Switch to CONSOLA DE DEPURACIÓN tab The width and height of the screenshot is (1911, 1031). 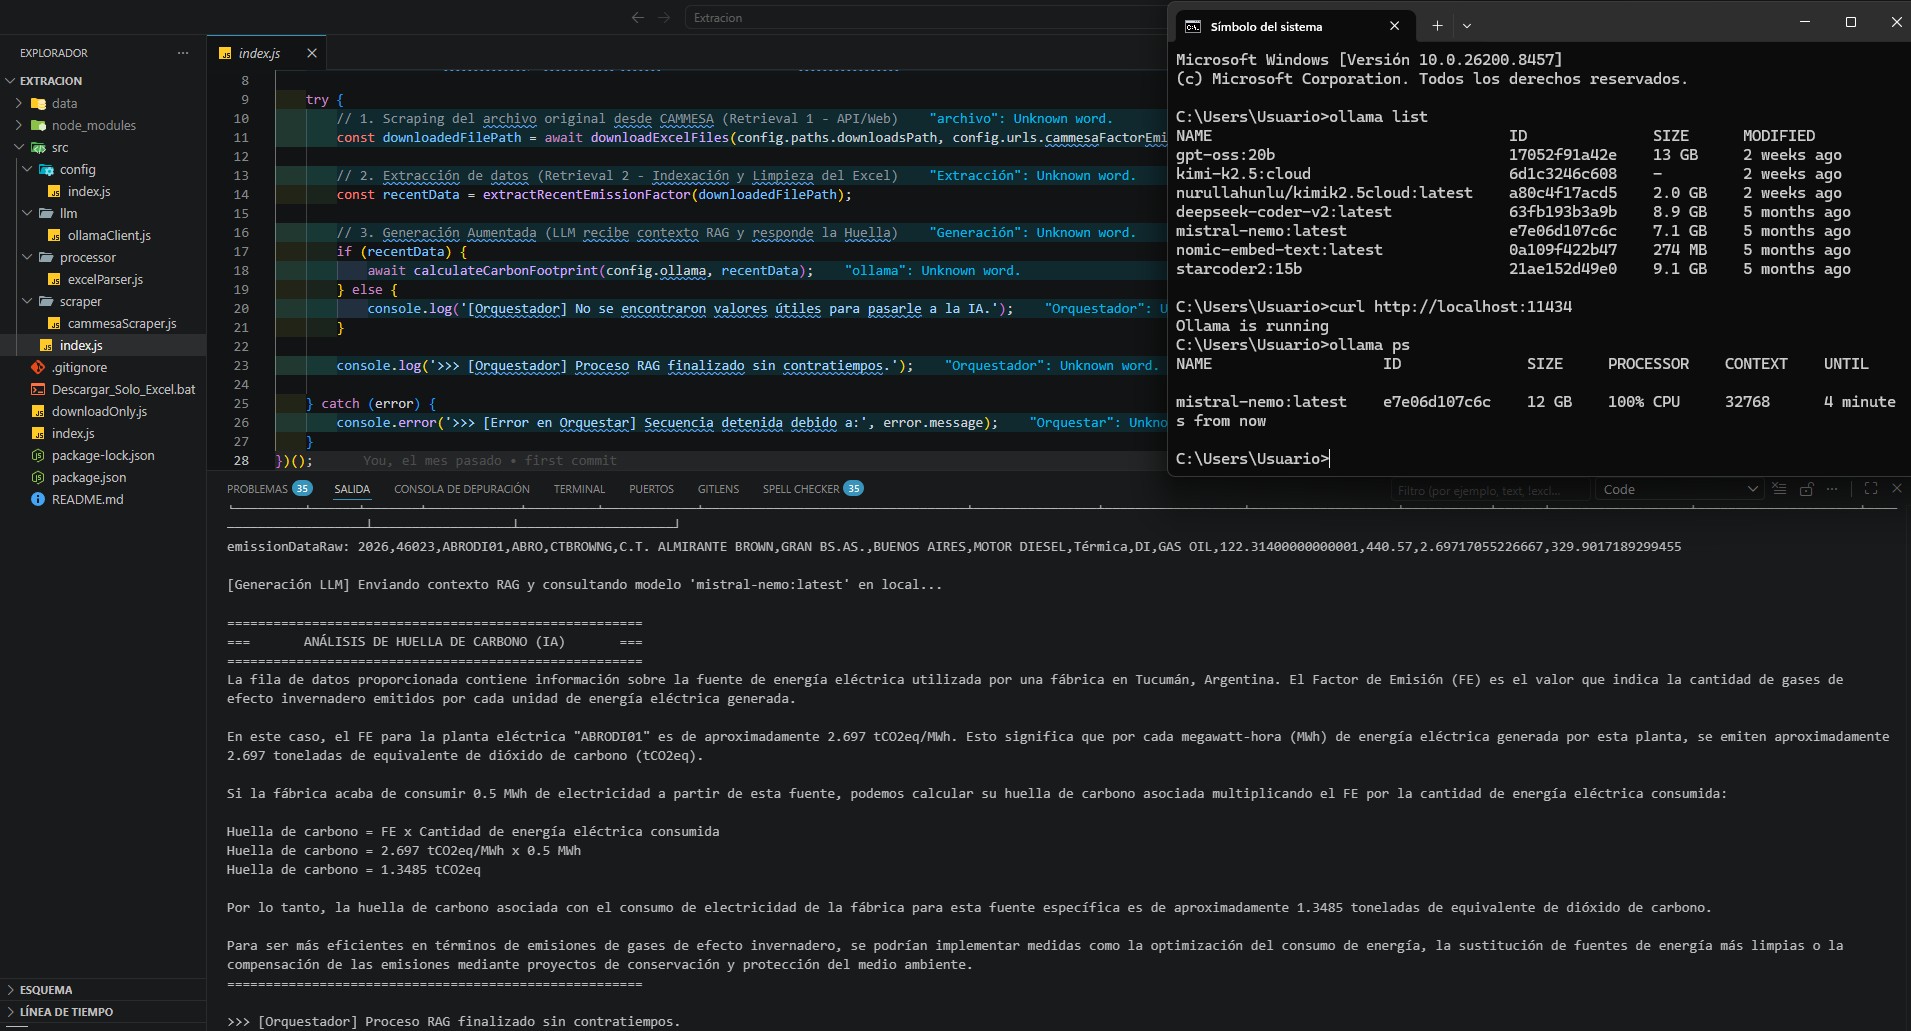click(x=462, y=489)
